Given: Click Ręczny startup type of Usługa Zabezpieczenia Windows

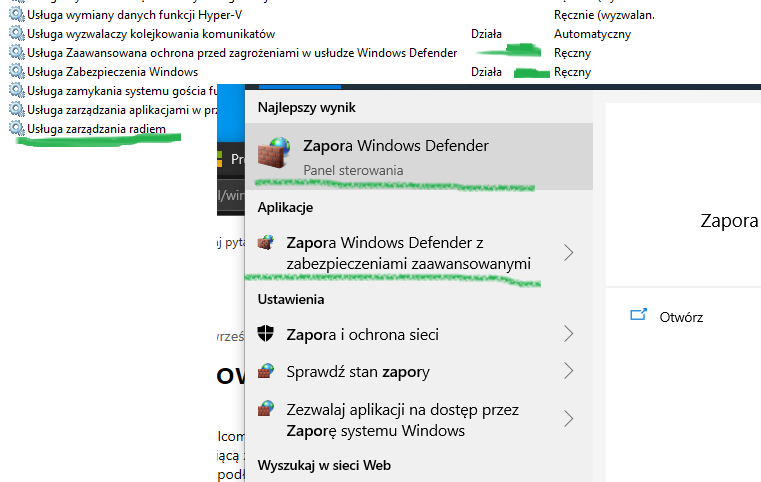Looking at the screenshot, I should coord(573,72).
